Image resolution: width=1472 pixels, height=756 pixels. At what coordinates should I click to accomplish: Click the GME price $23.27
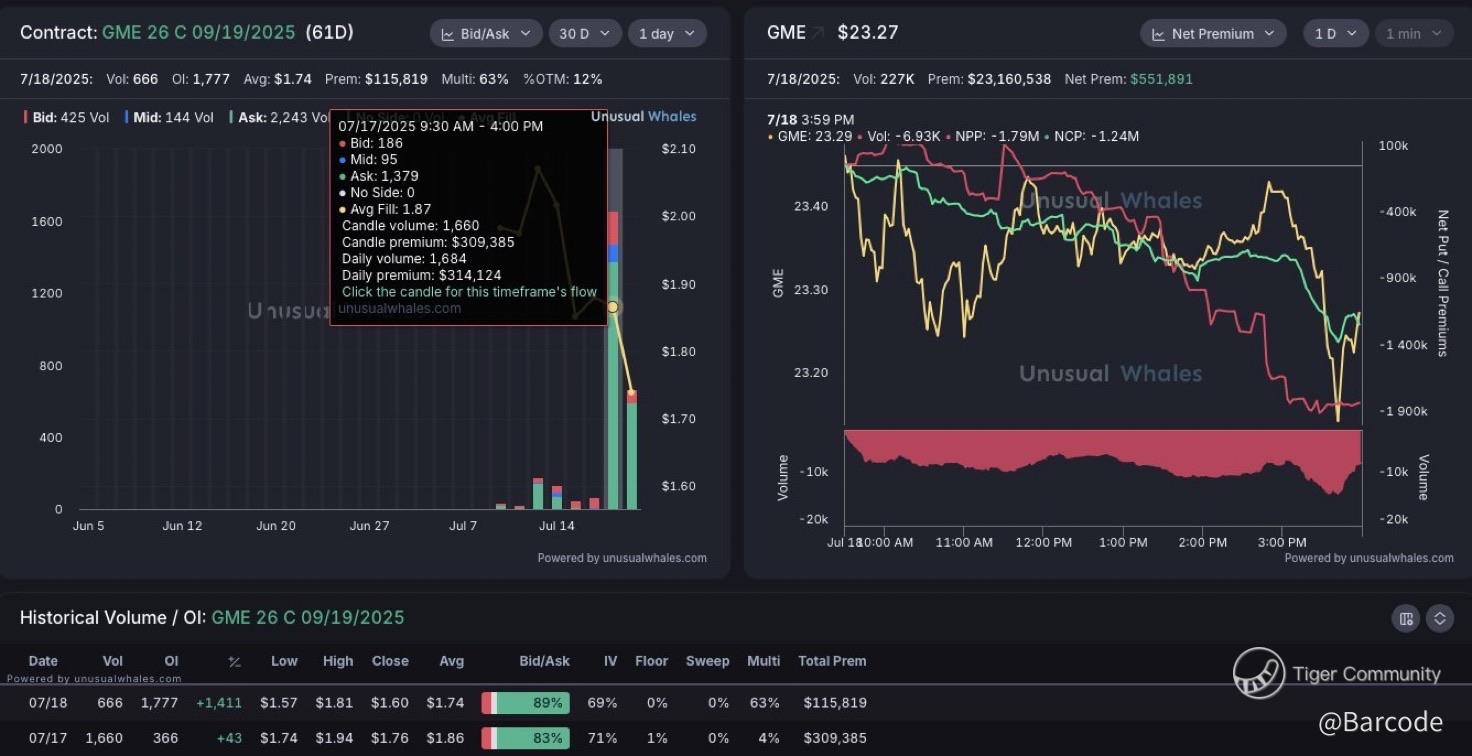click(868, 33)
